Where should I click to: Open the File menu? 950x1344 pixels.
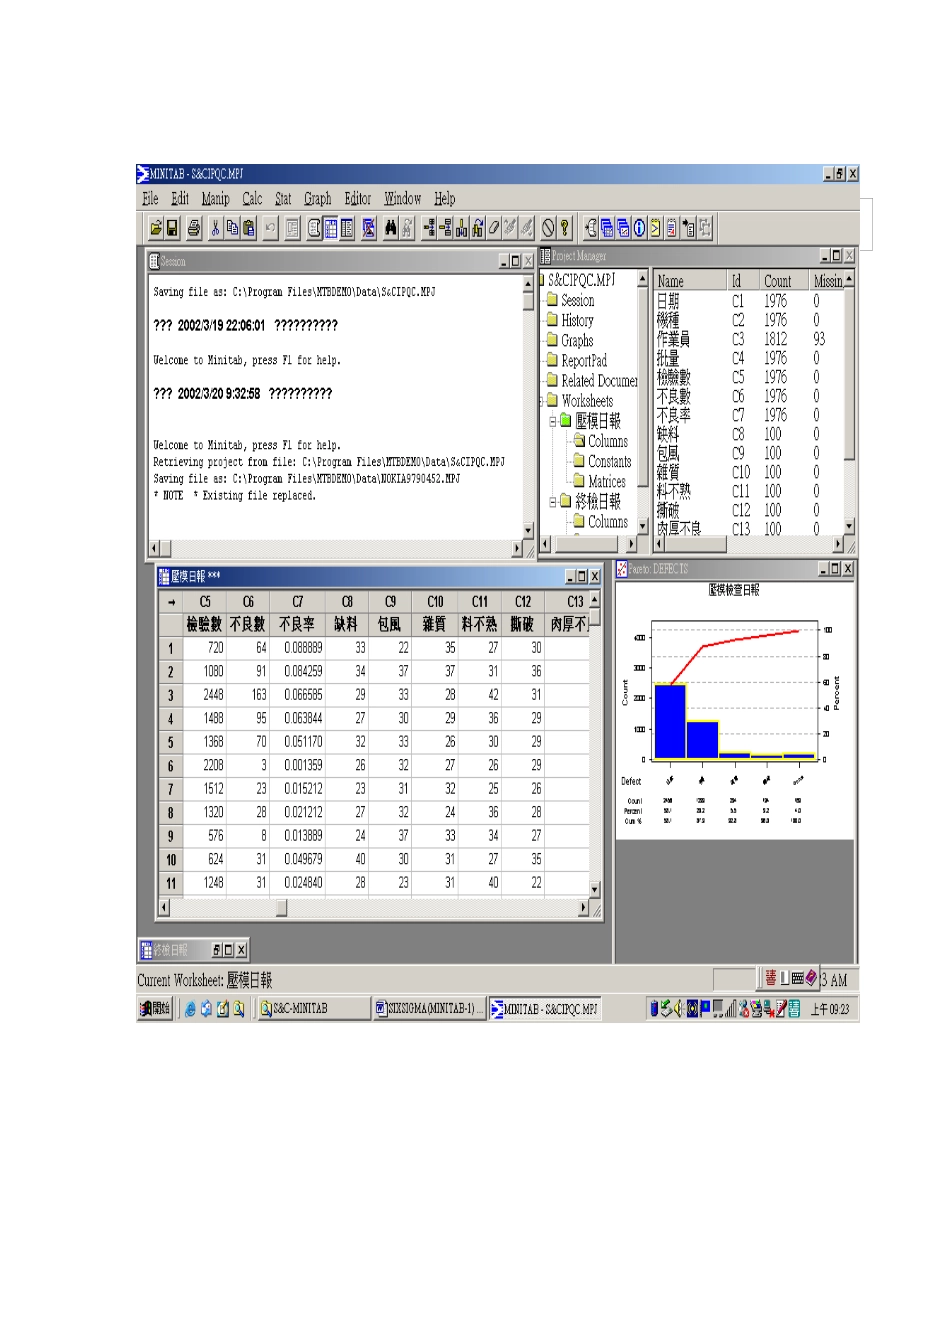point(150,199)
